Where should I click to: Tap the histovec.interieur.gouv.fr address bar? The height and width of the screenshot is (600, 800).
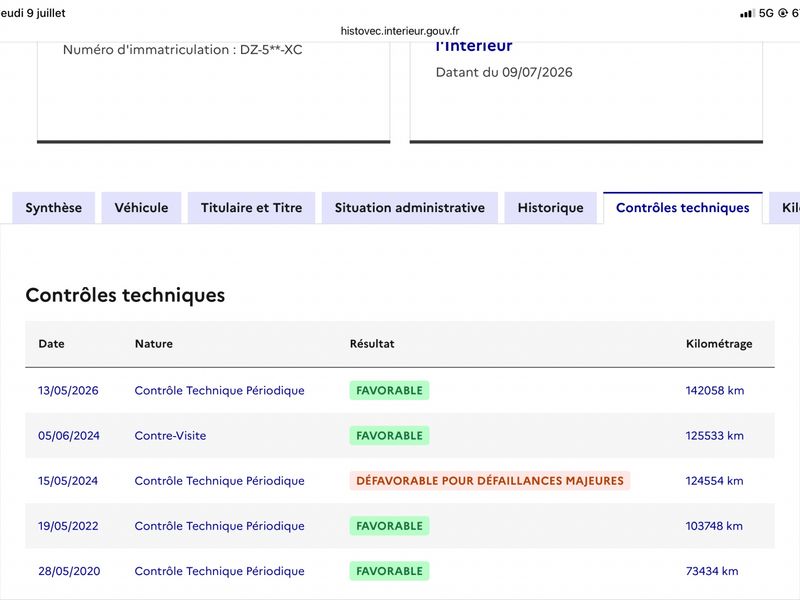400,31
